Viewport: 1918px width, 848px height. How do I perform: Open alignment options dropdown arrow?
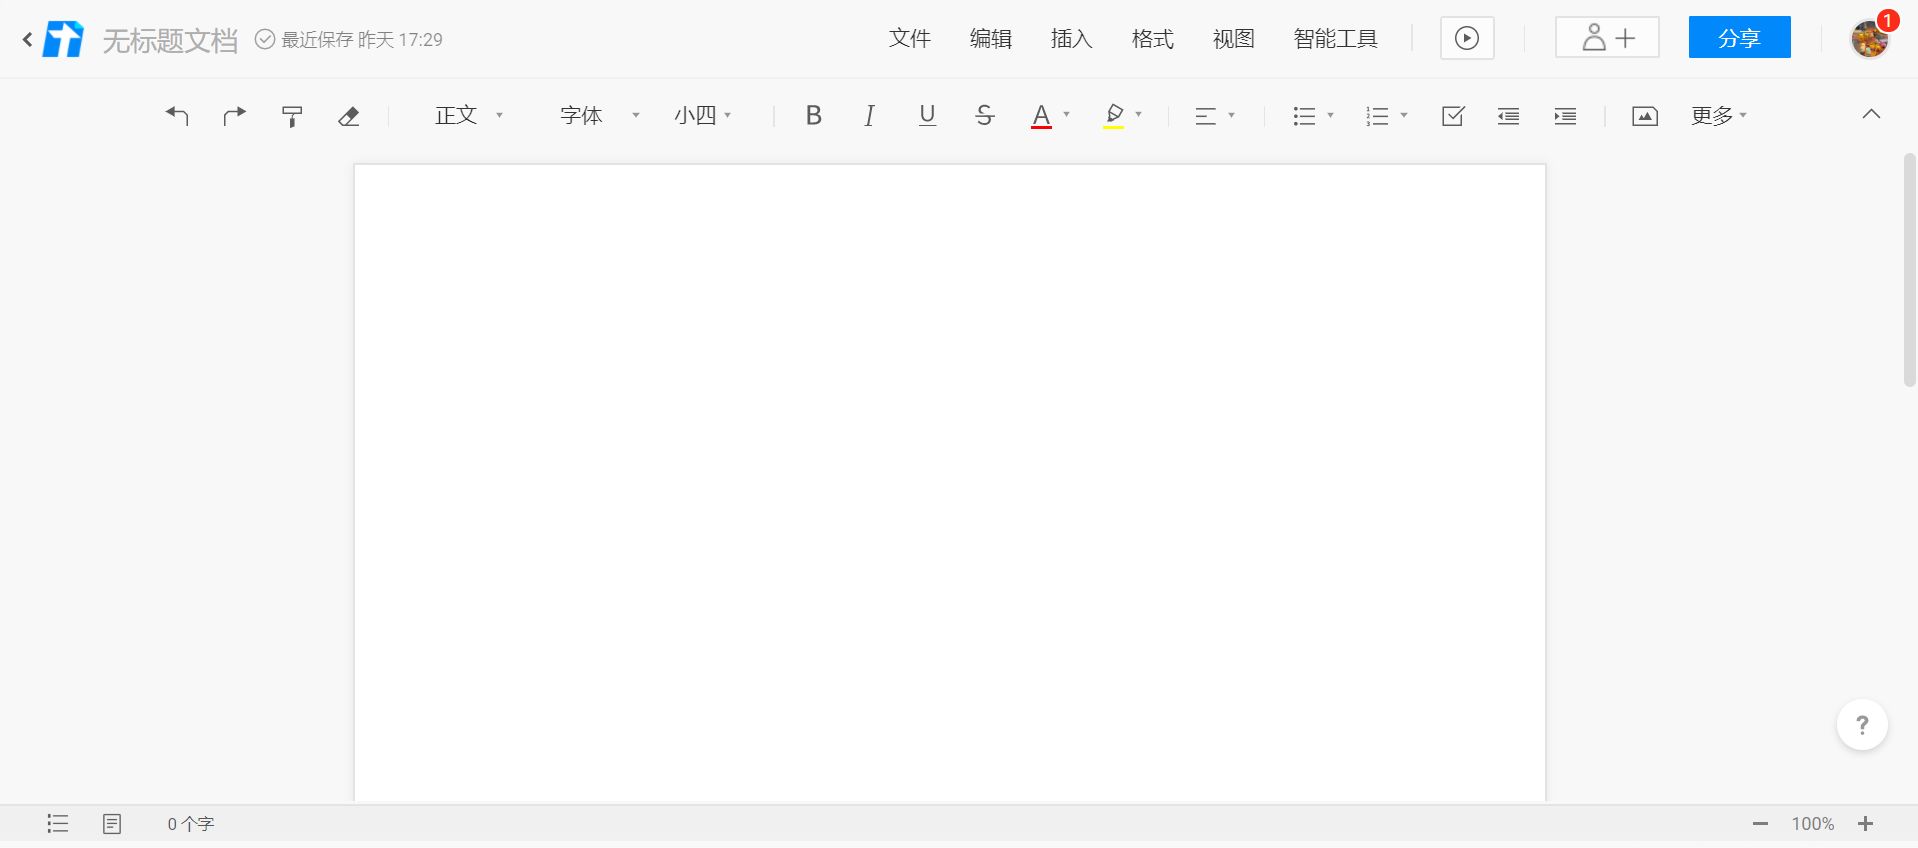click(x=1232, y=115)
